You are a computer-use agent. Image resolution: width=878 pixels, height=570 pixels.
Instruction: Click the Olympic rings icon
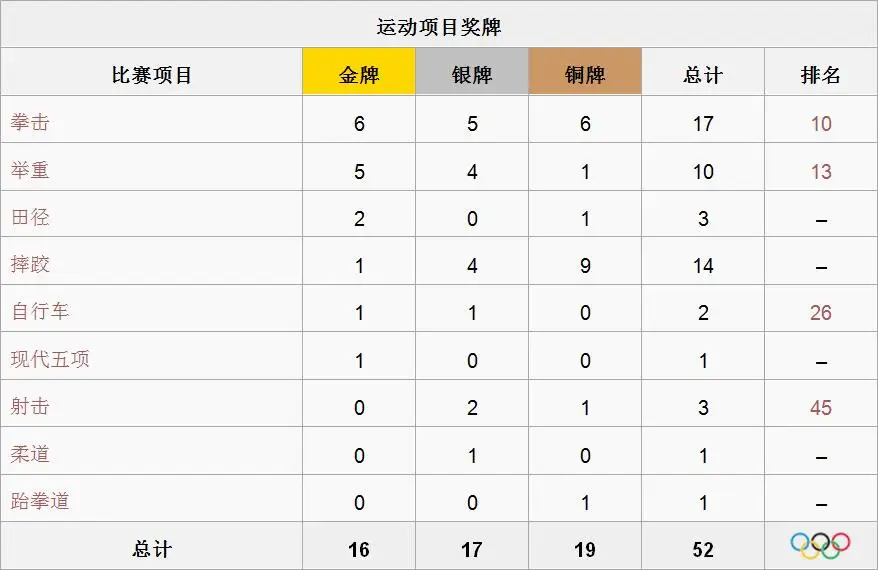coord(820,545)
